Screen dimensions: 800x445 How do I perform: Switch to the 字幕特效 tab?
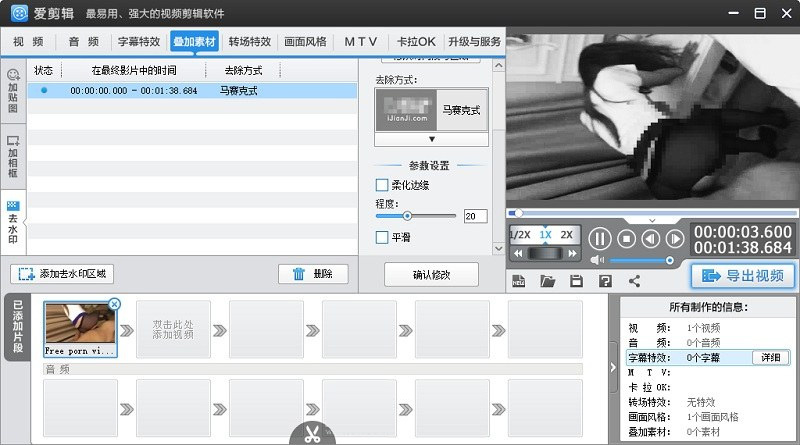pyautogui.click(x=139, y=42)
